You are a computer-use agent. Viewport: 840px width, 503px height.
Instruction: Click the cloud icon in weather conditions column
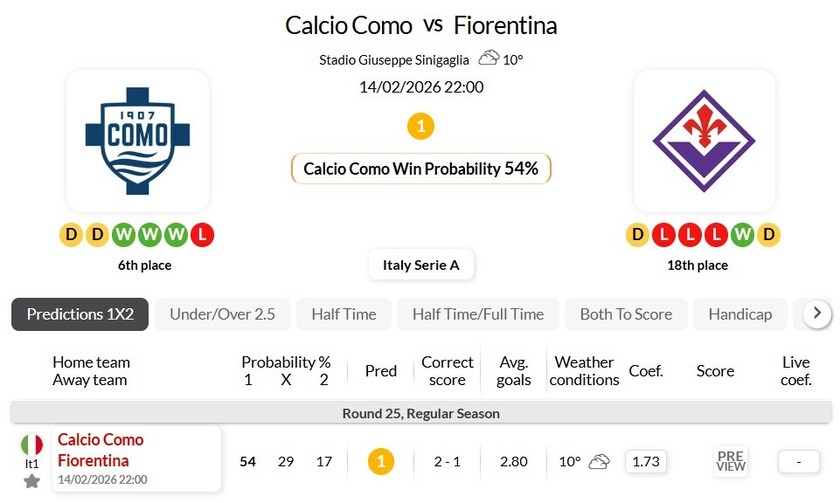[x=599, y=461]
